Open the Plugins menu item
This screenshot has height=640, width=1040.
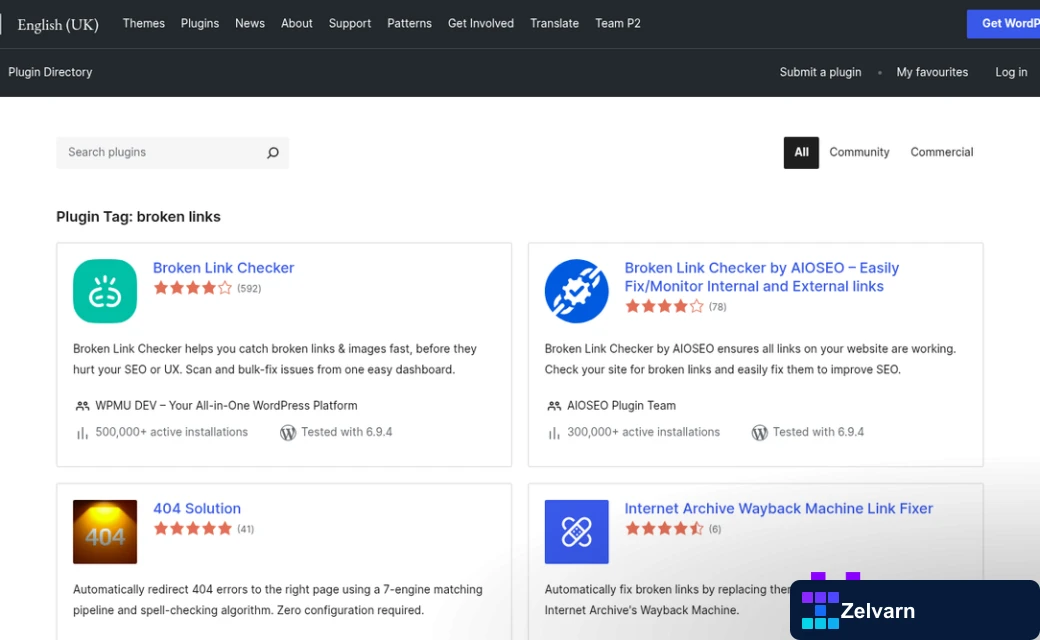click(200, 23)
